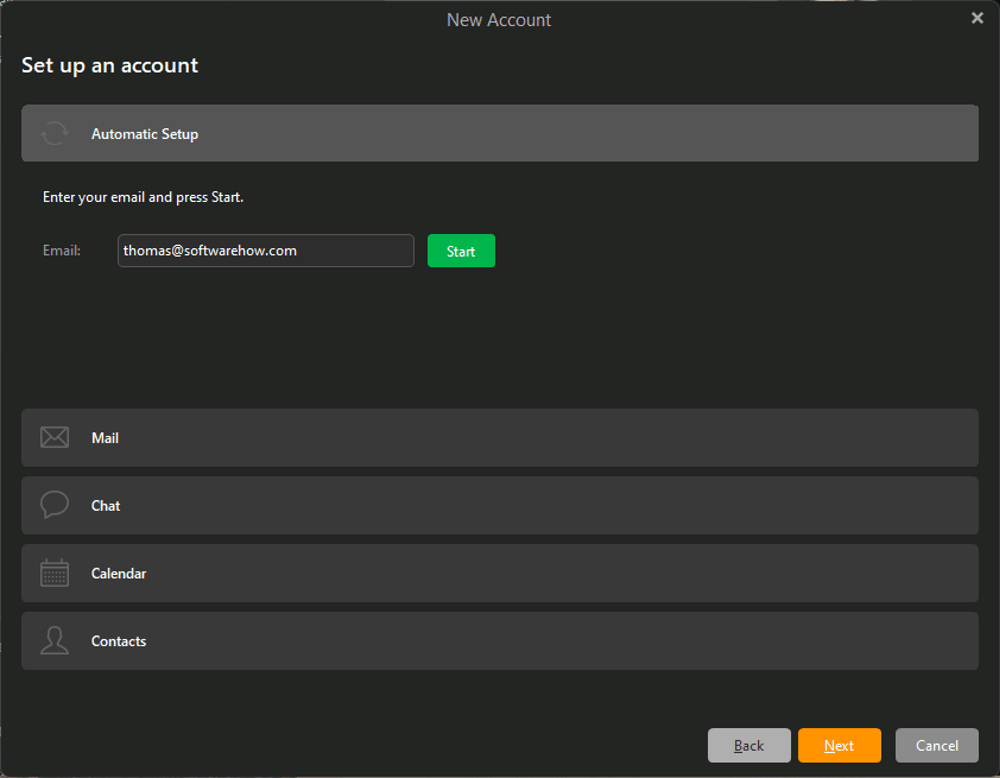Click the Mail envelope icon
1000x778 pixels.
click(x=55, y=438)
